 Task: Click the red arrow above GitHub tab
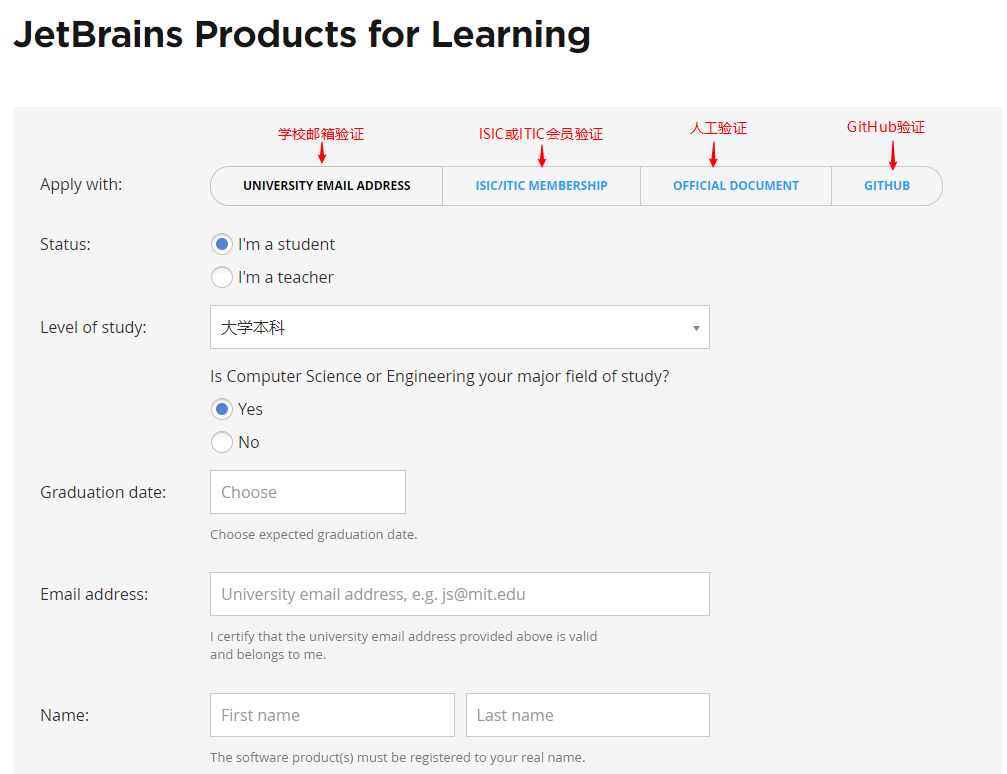[x=893, y=154]
